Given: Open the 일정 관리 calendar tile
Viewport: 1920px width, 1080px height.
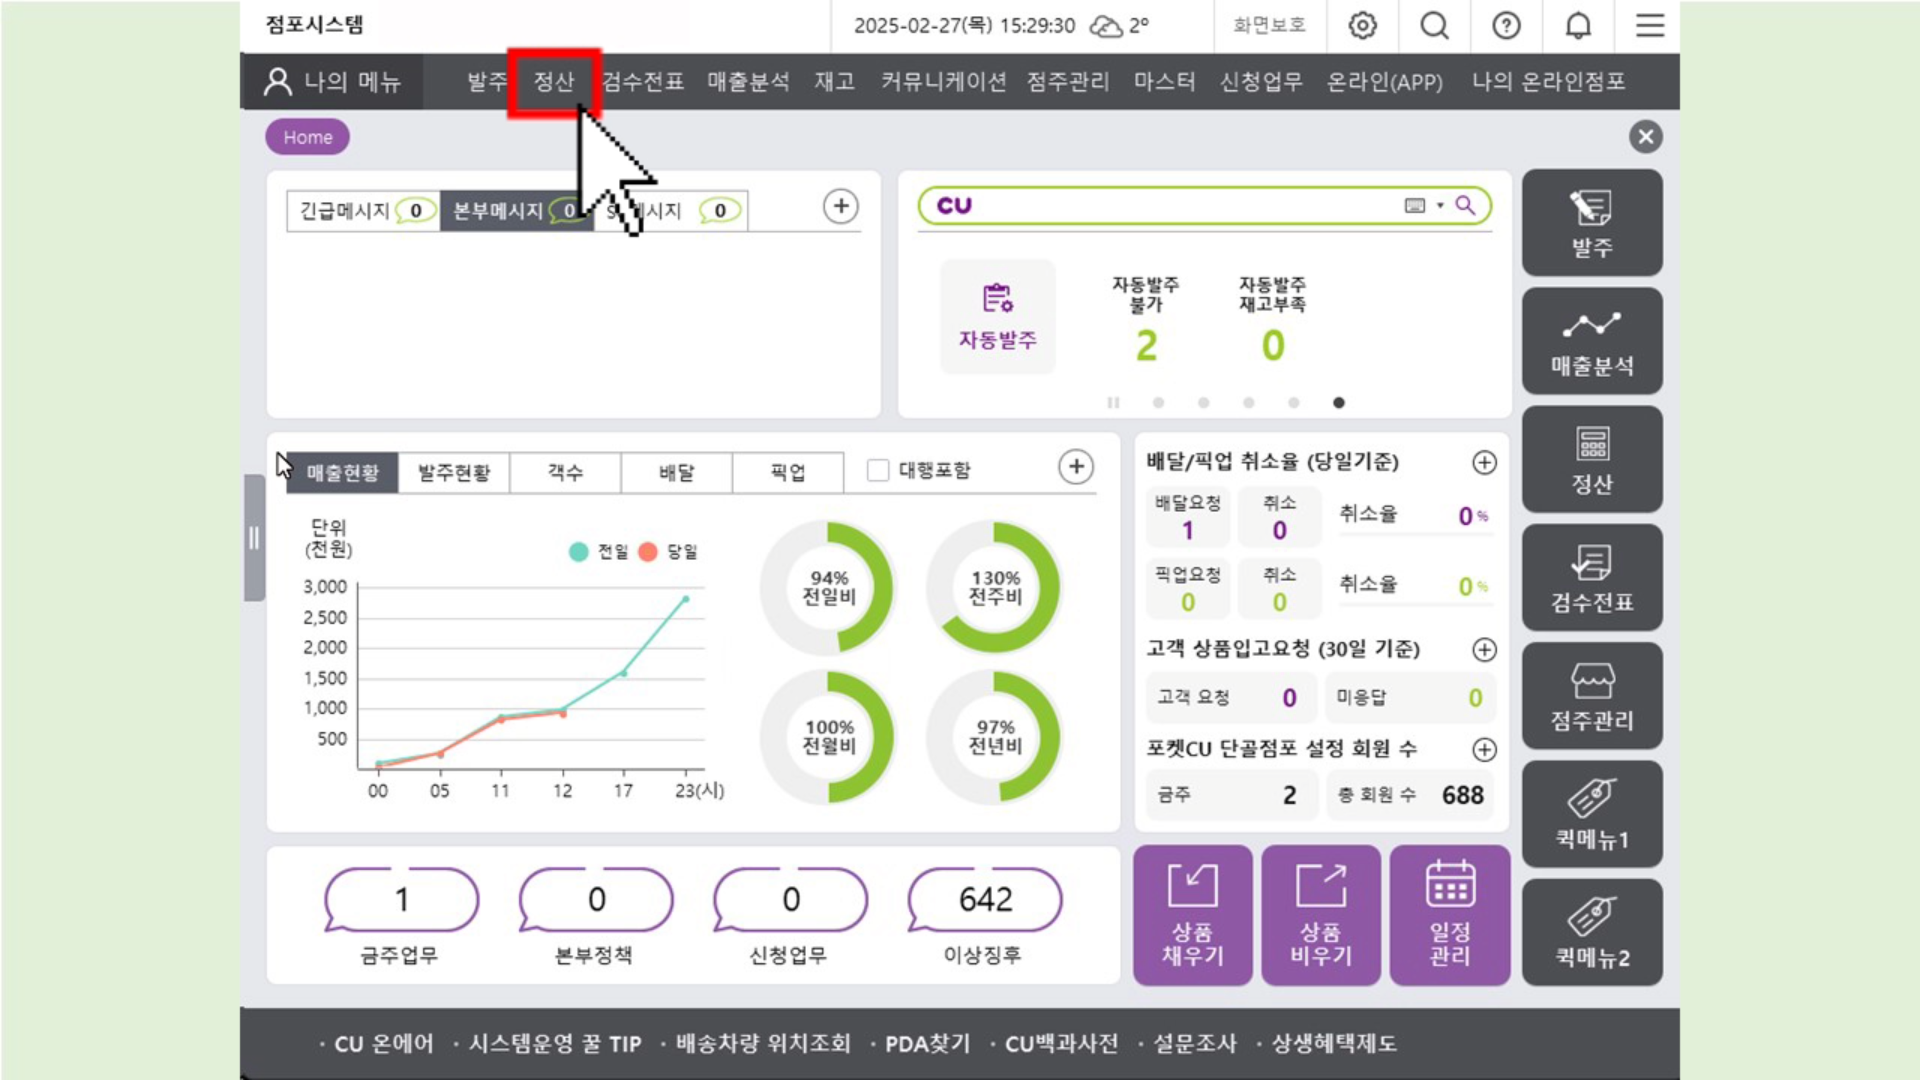Looking at the screenshot, I should tap(1449, 915).
